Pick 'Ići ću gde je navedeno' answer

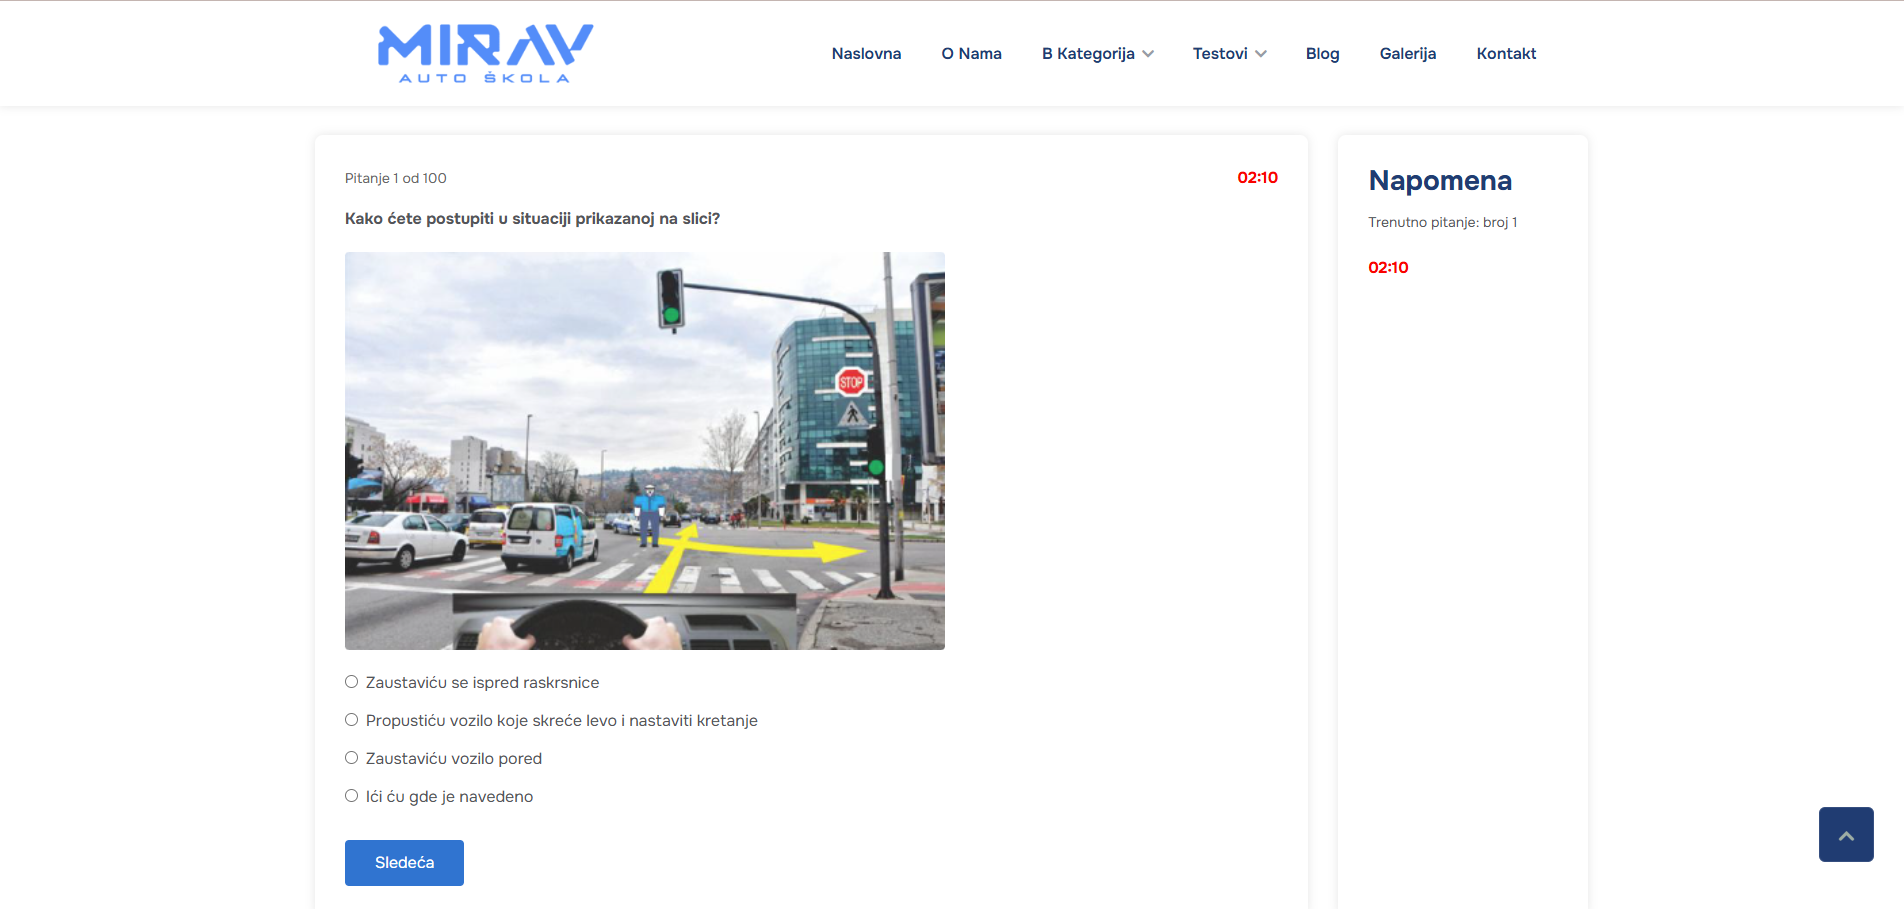pos(352,796)
